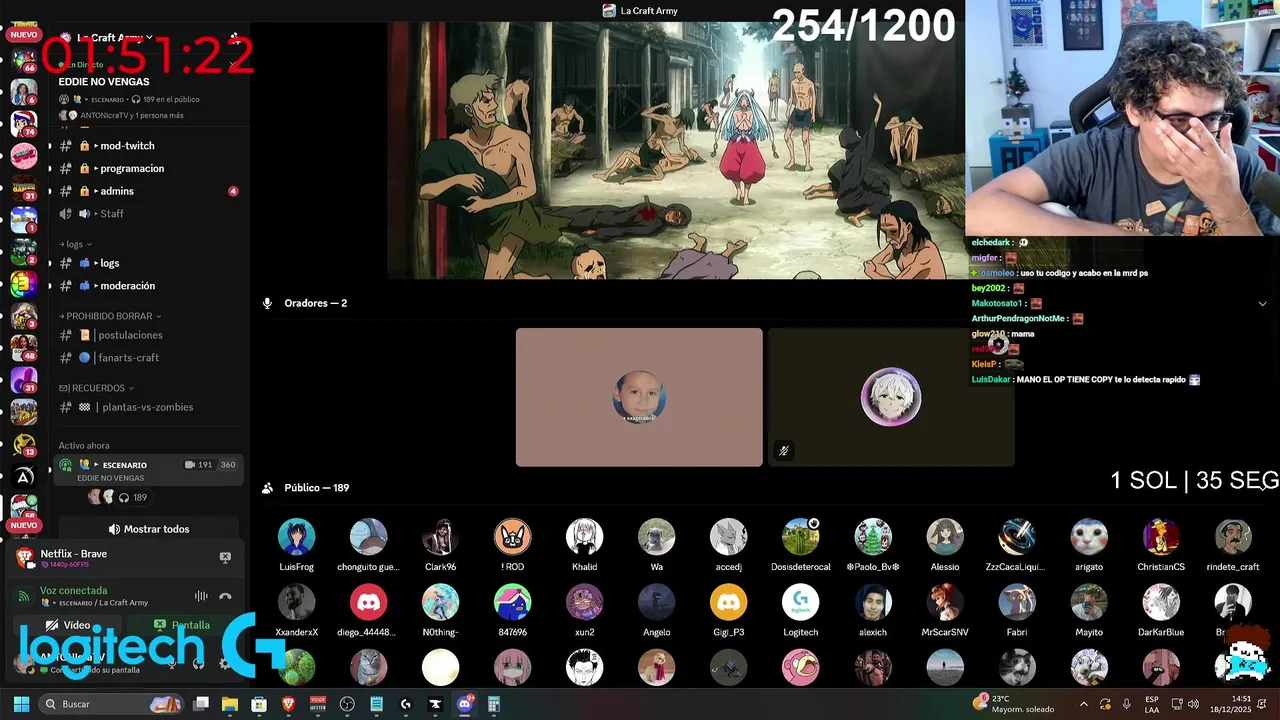Open the Calculator taskbar icon
Image resolution: width=1280 pixels, height=720 pixels.
click(493, 704)
